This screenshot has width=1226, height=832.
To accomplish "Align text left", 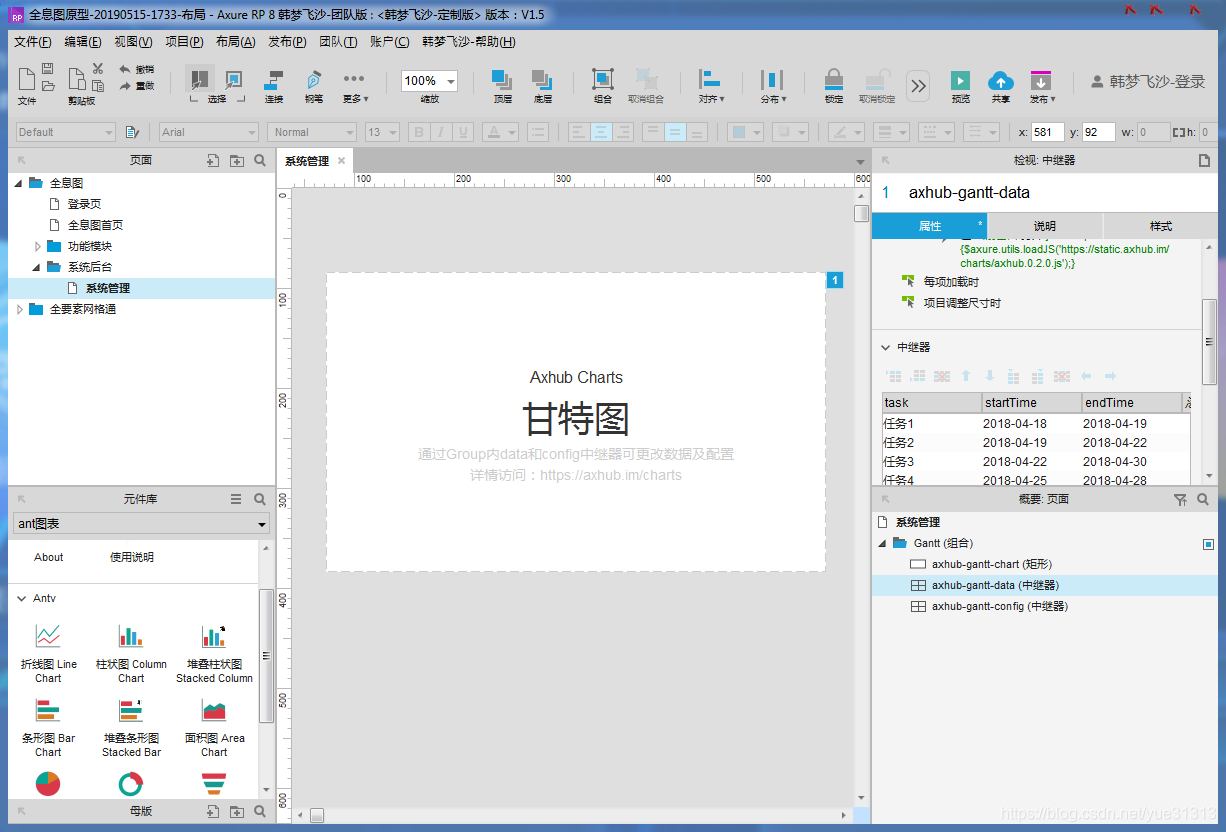I will (579, 132).
